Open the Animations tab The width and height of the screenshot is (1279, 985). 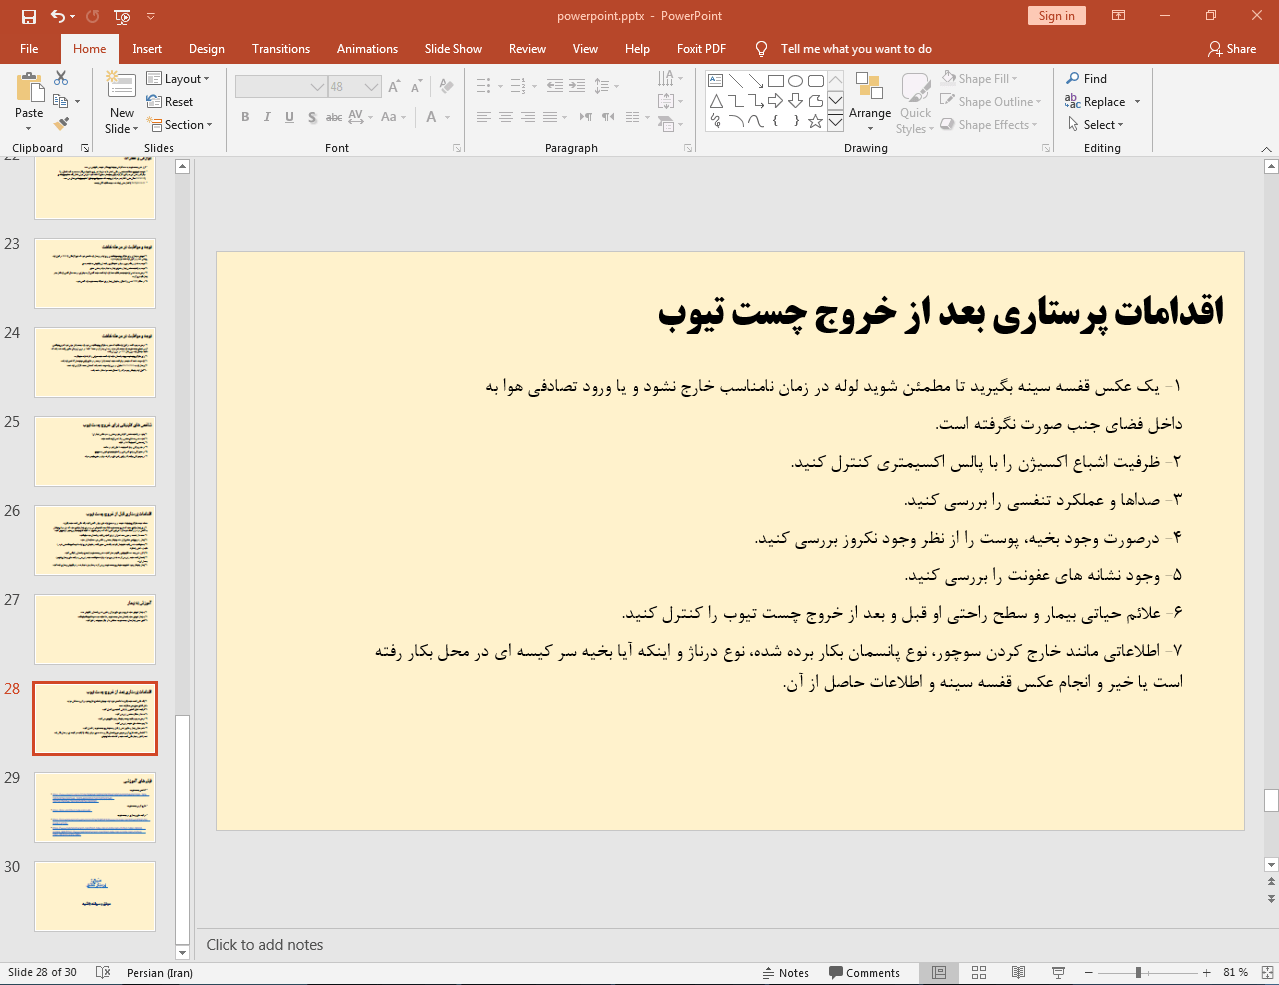[x=367, y=49]
